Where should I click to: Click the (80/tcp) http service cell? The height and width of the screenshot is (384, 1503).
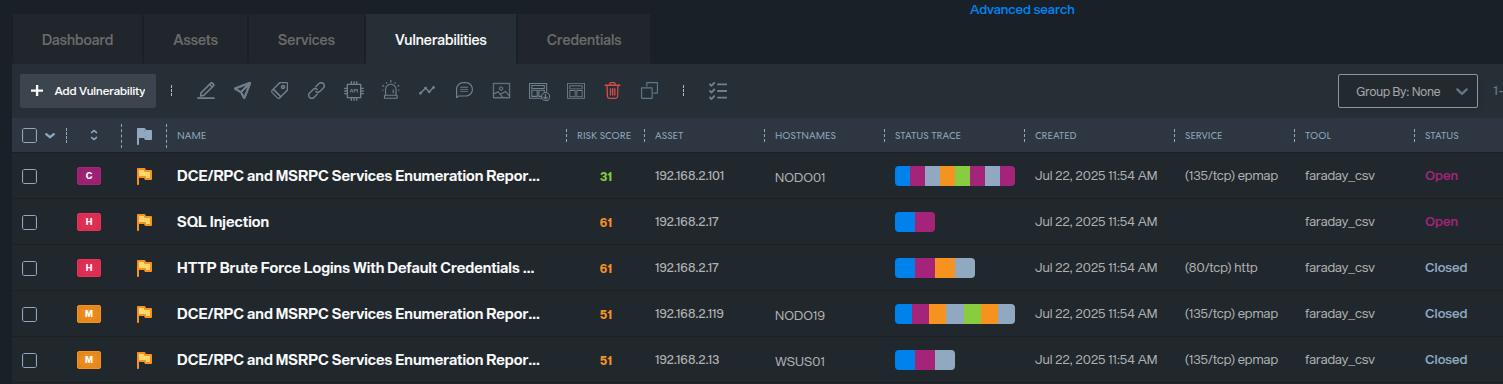pyautogui.click(x=1221, y=268)
